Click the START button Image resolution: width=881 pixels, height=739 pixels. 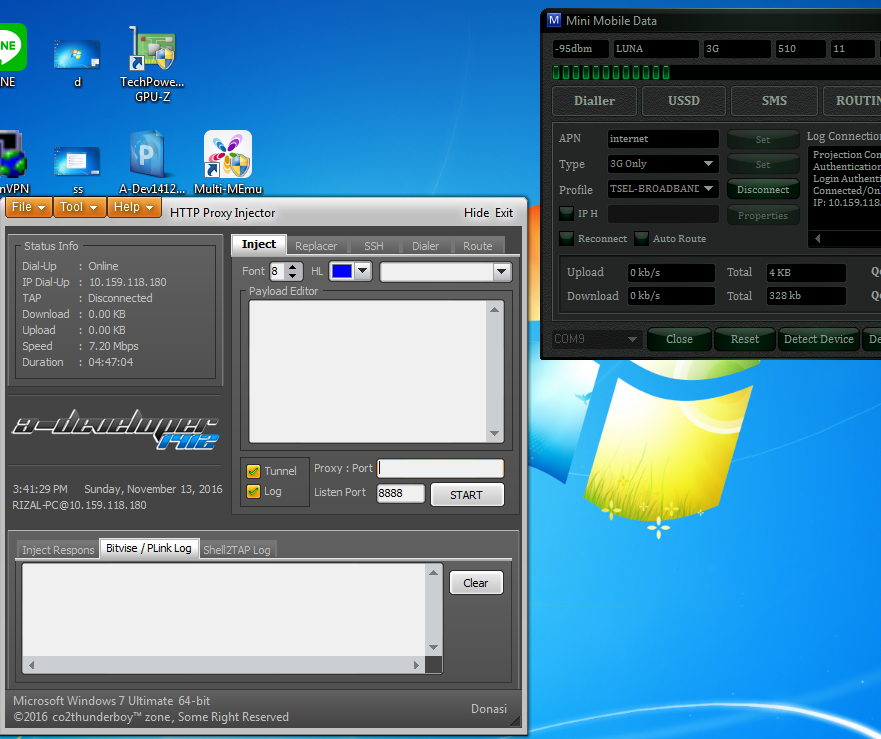[467, 495]
